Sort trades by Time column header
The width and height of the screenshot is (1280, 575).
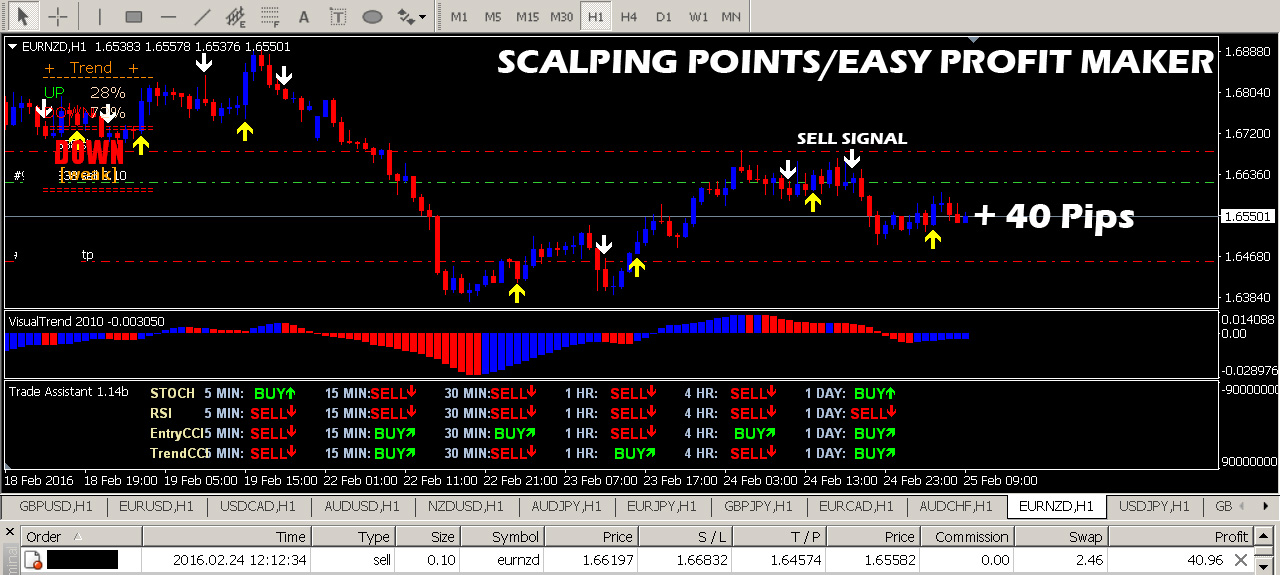pyautogui.click(x=226, y=537)
